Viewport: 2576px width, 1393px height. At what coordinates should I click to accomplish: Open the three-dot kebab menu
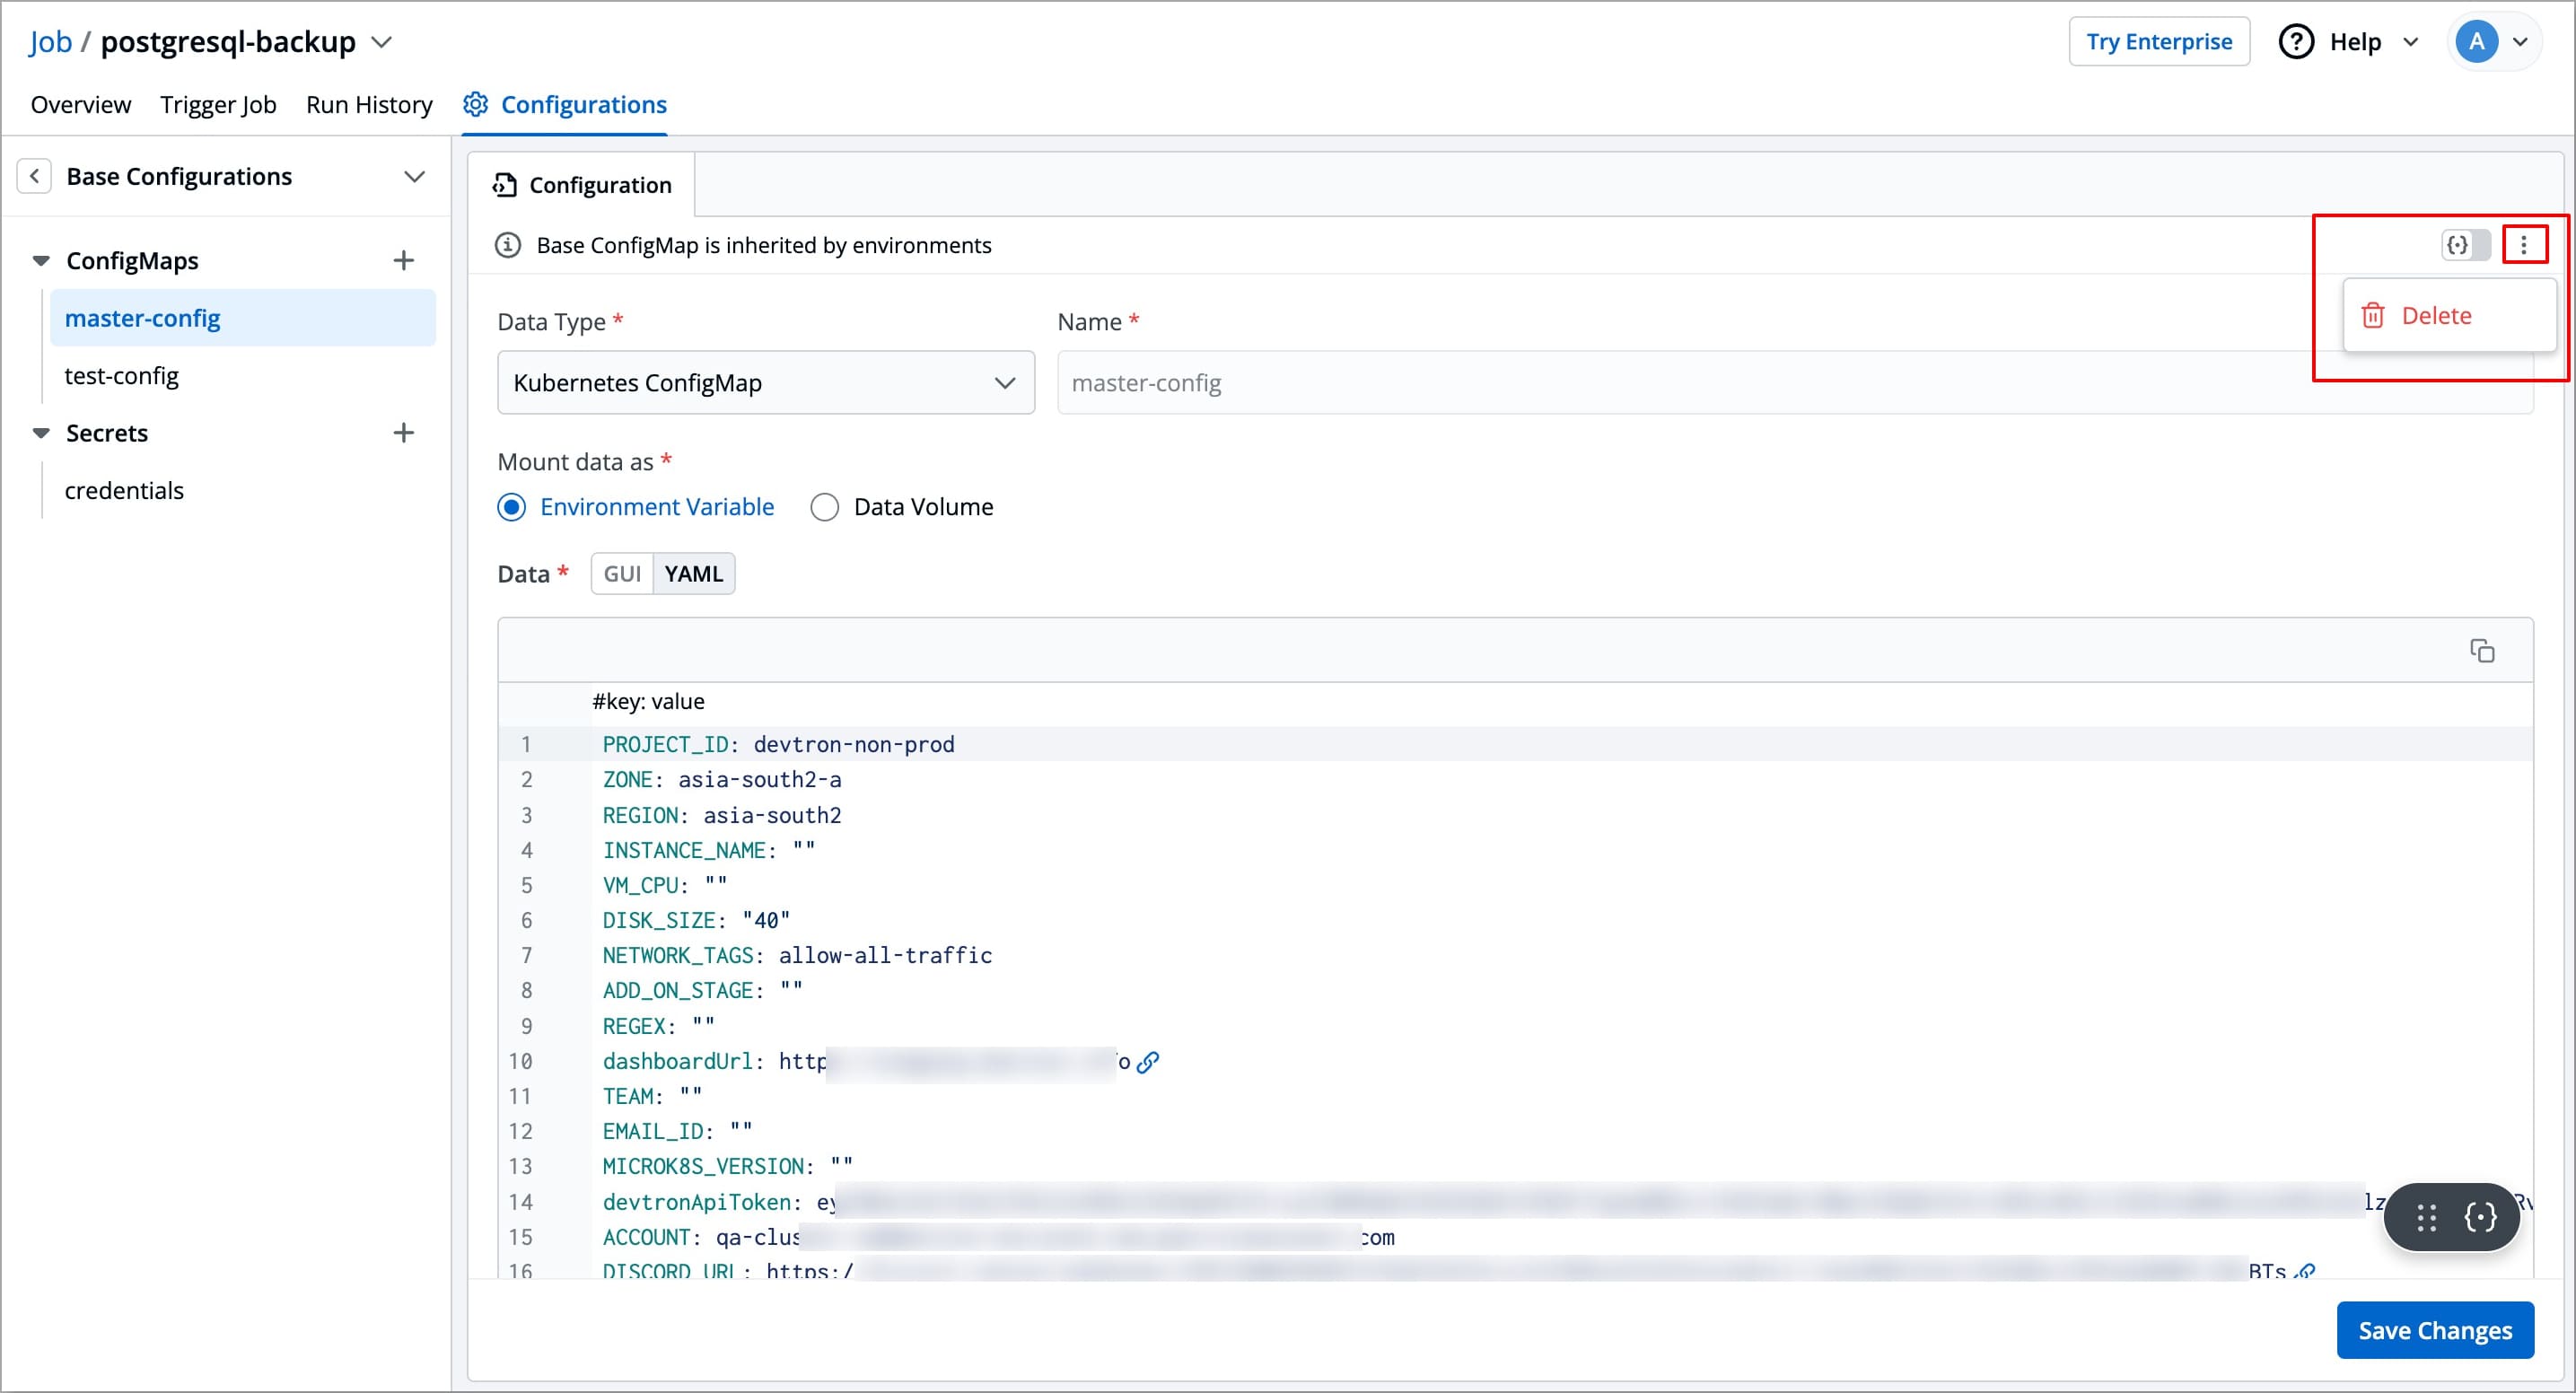point(2523,245)
